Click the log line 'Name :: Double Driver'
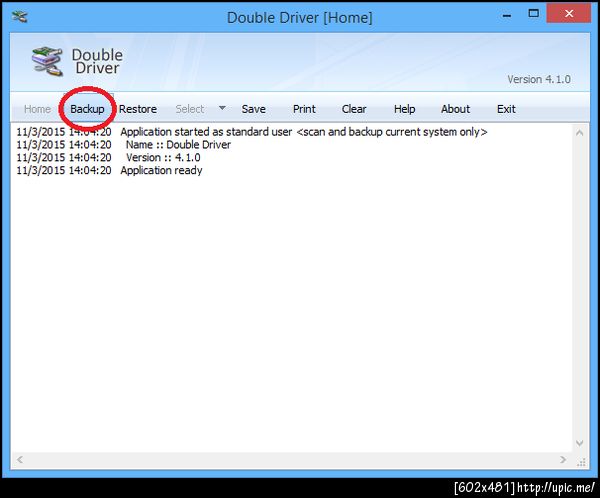The image size is (600, 498). [124, 145]
